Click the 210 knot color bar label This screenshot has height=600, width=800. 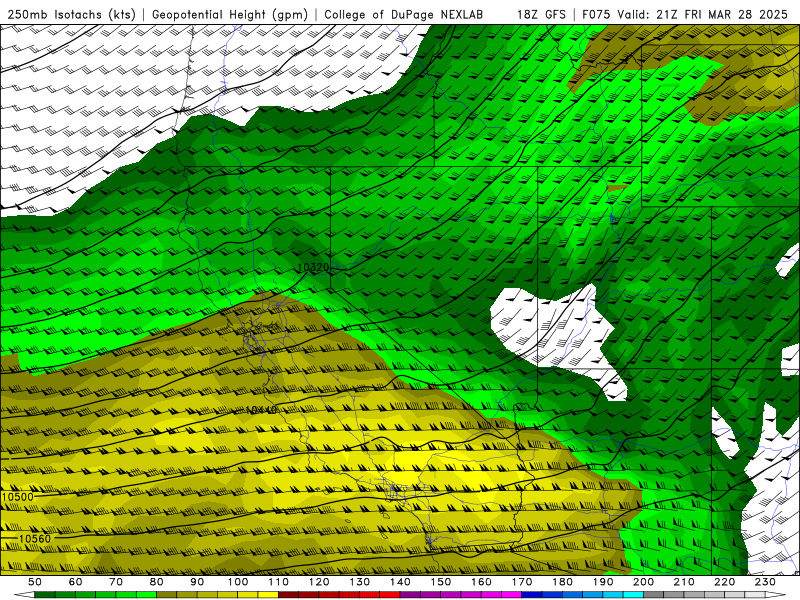684,582
